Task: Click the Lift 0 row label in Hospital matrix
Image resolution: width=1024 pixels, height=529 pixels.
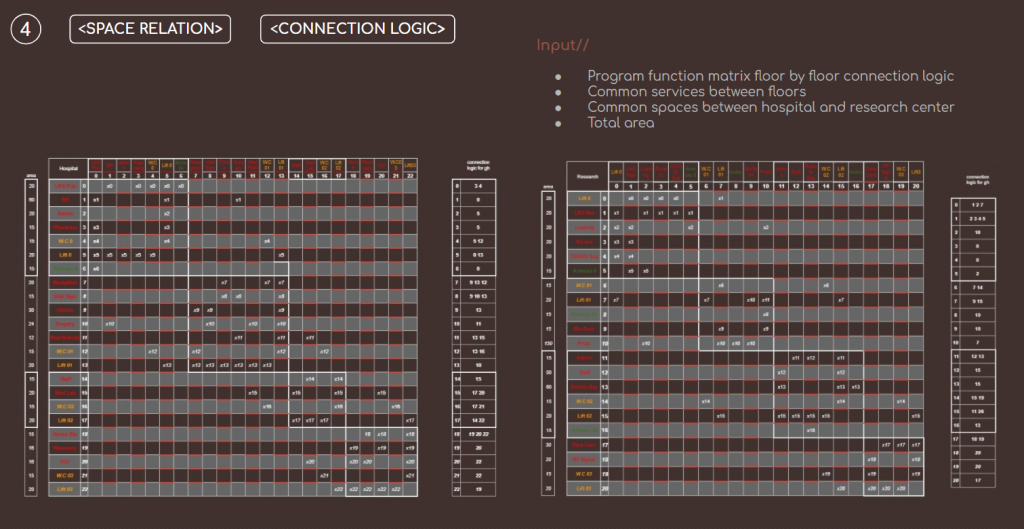Action: tap(65, 255)
